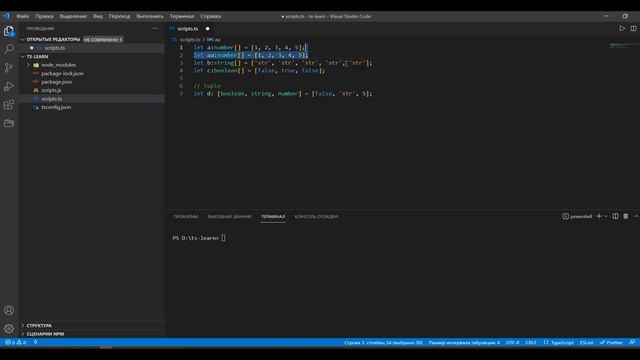The image size is (640, 360).
Task: Split the editor to the right
Action: click(x=633, y=29)
